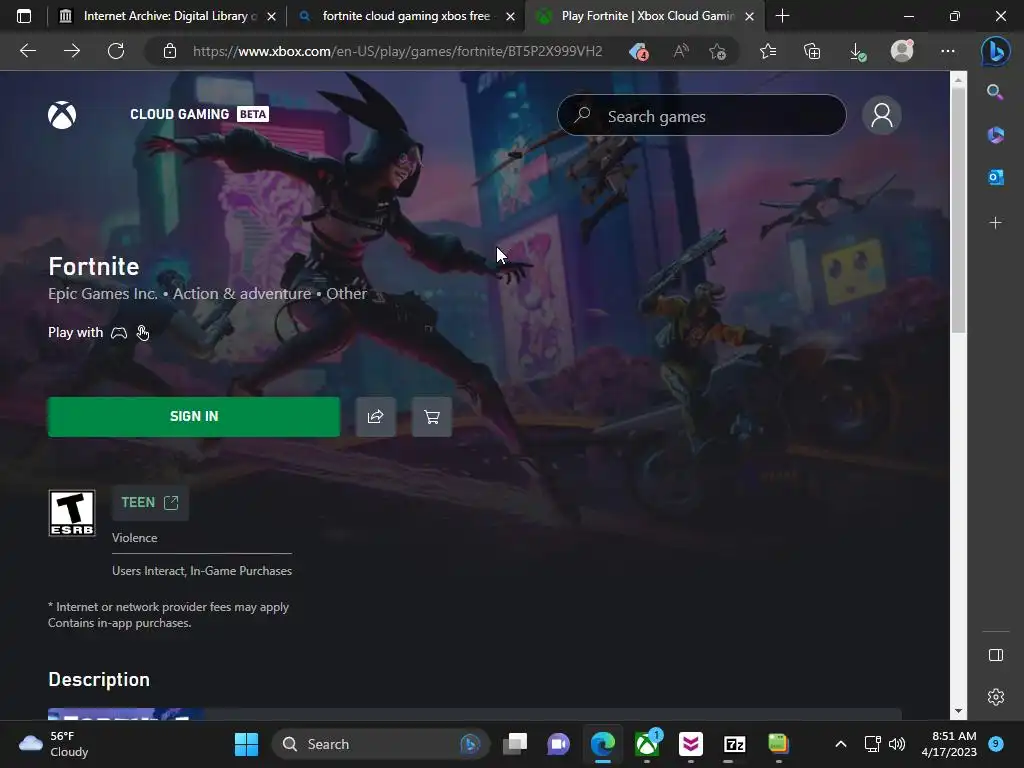Viewport: 1024px width, 768px height.
Task: Click the sidebar Search icon
Action: tap(995, 92)
